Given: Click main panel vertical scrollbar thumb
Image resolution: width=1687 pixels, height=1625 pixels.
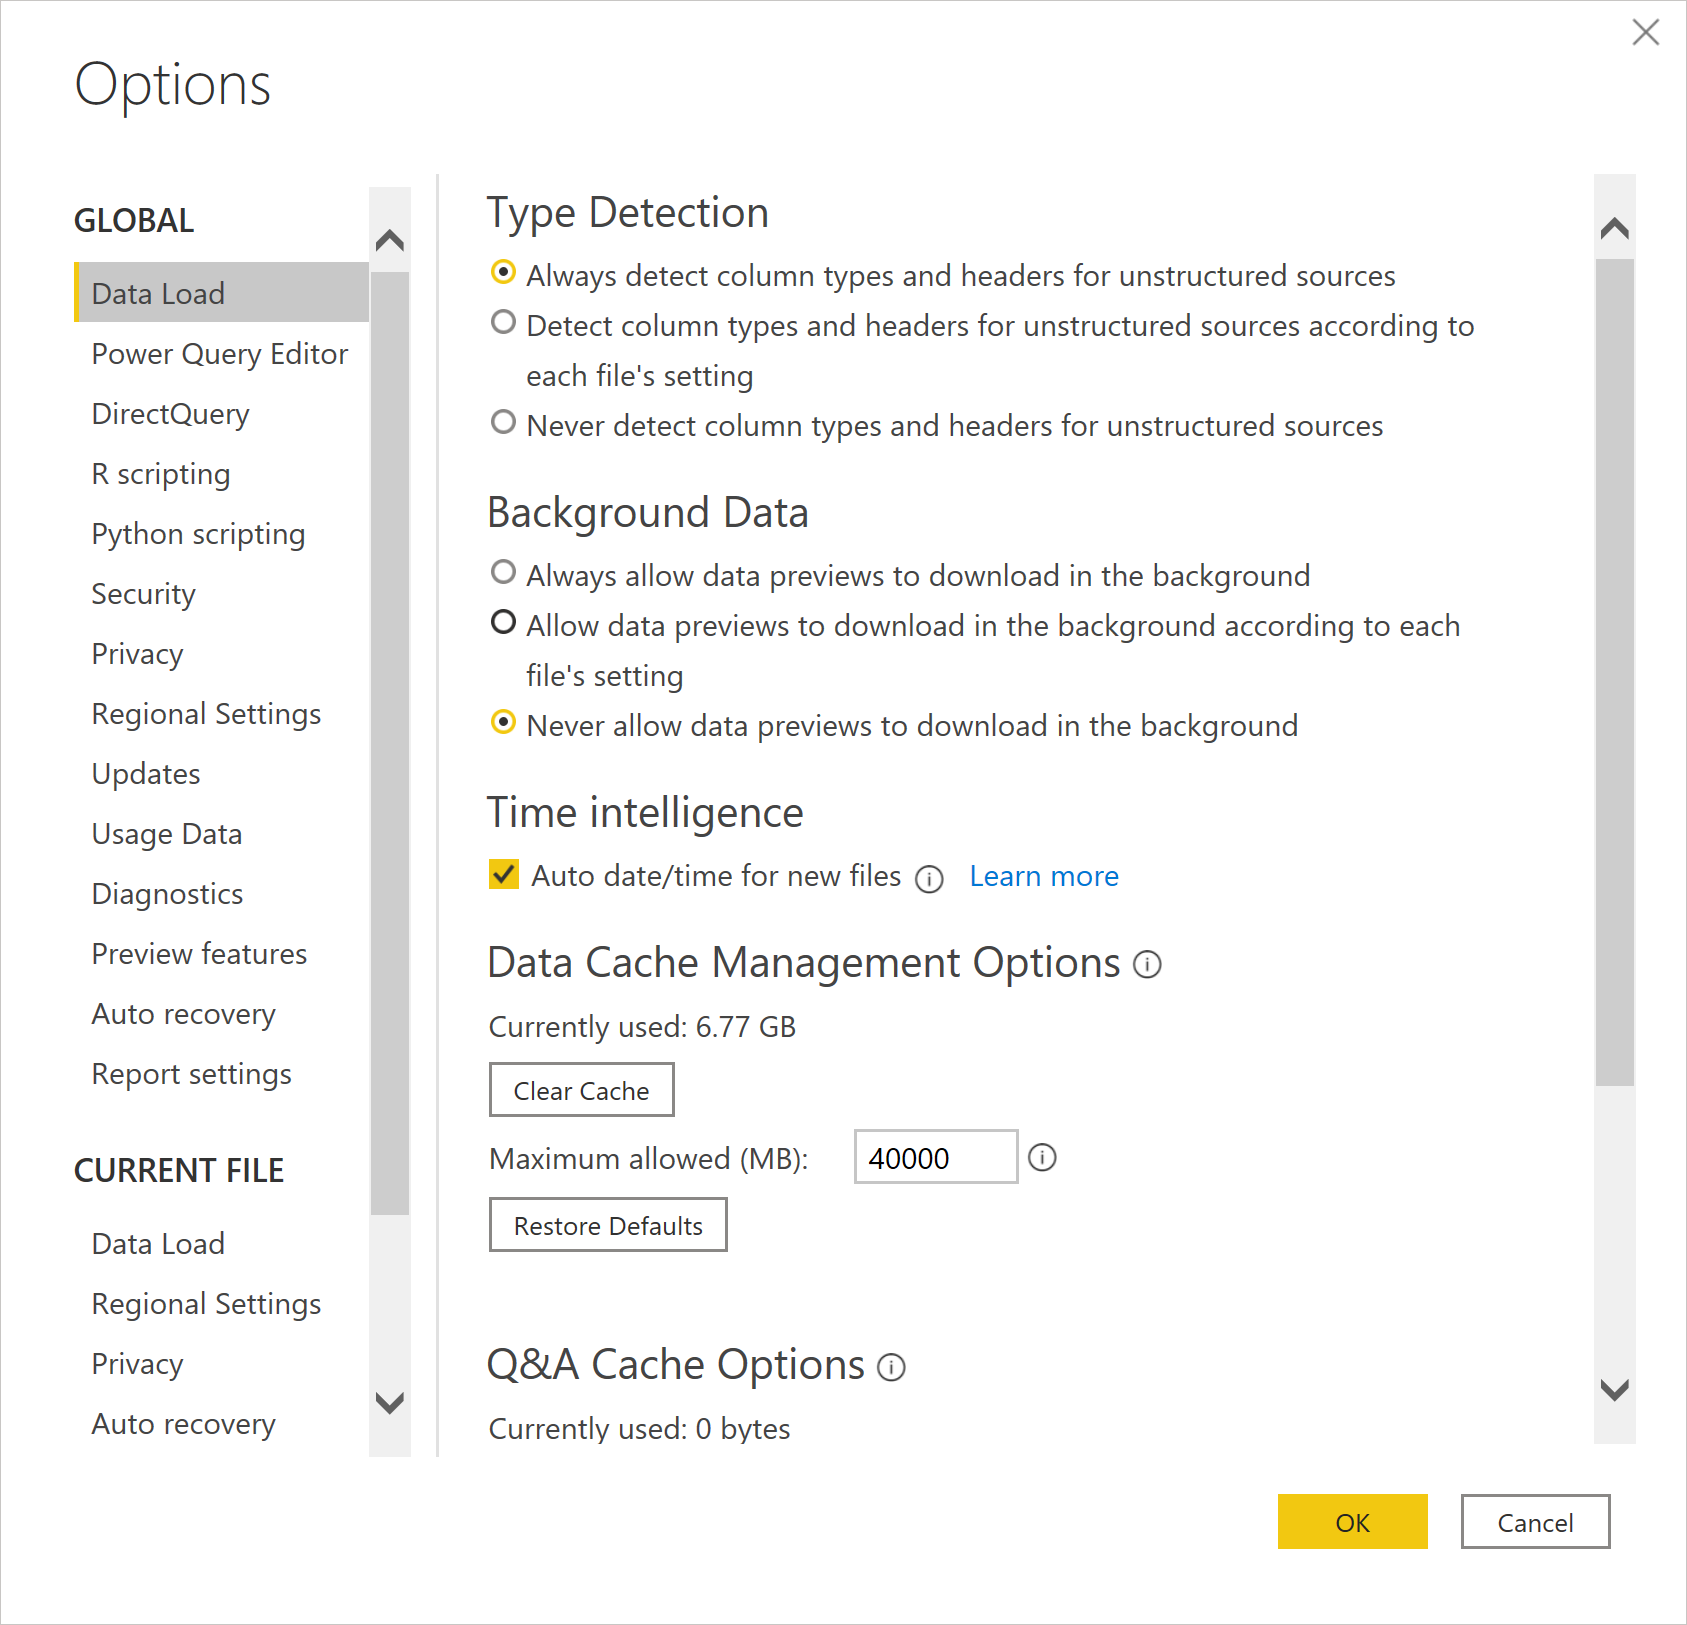Looking at the screenshot, I should 1614,672.
